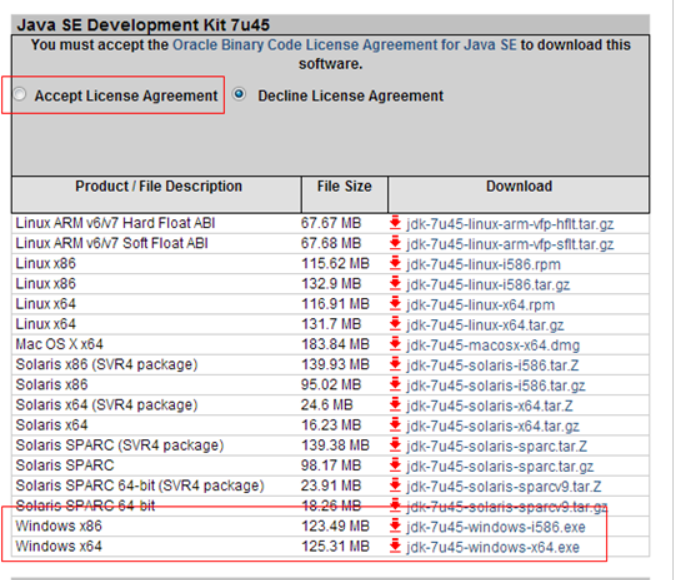The image size is (674, 580).
Task: Open the jdk-7u45-solaris-i586.tar.gz link
Action: [496, 386]
